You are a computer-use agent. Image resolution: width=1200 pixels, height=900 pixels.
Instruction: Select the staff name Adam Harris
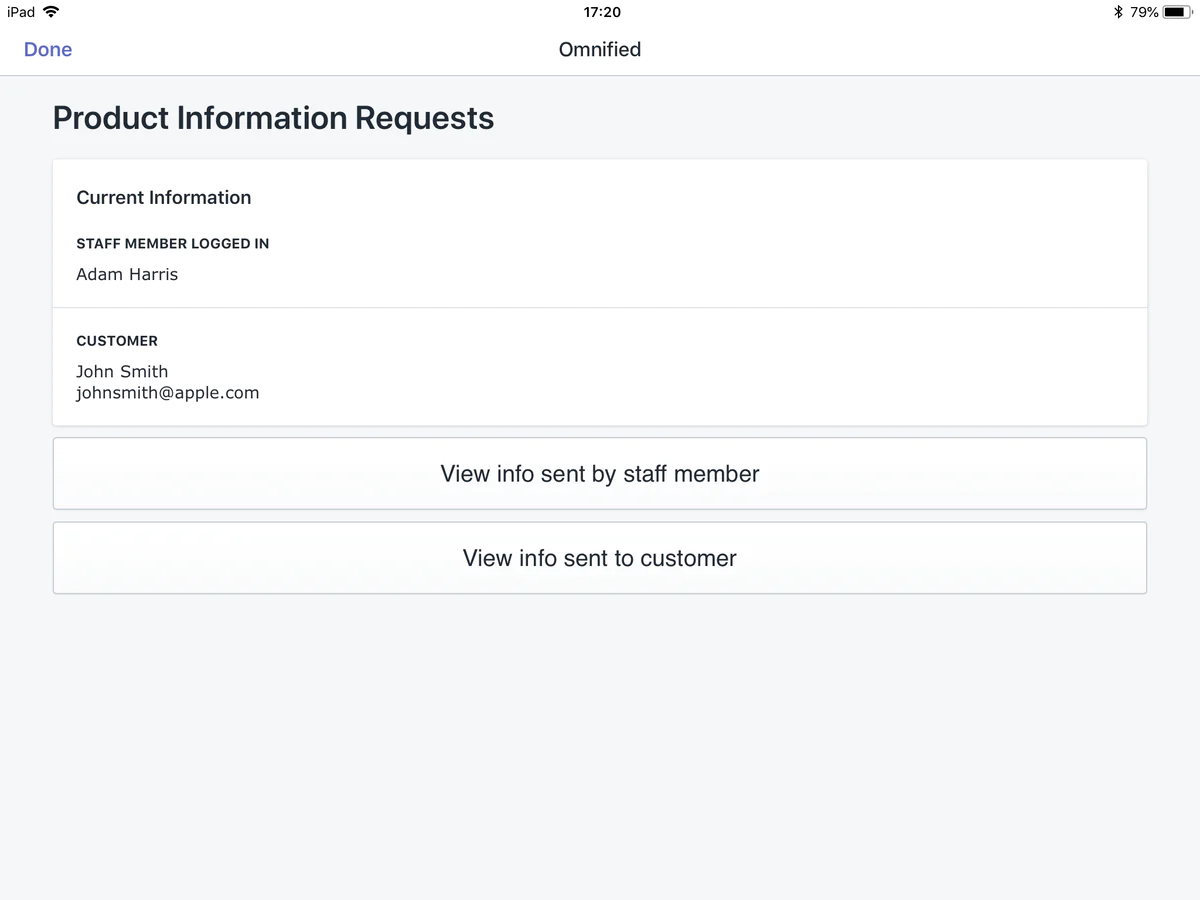click(127, 274)
